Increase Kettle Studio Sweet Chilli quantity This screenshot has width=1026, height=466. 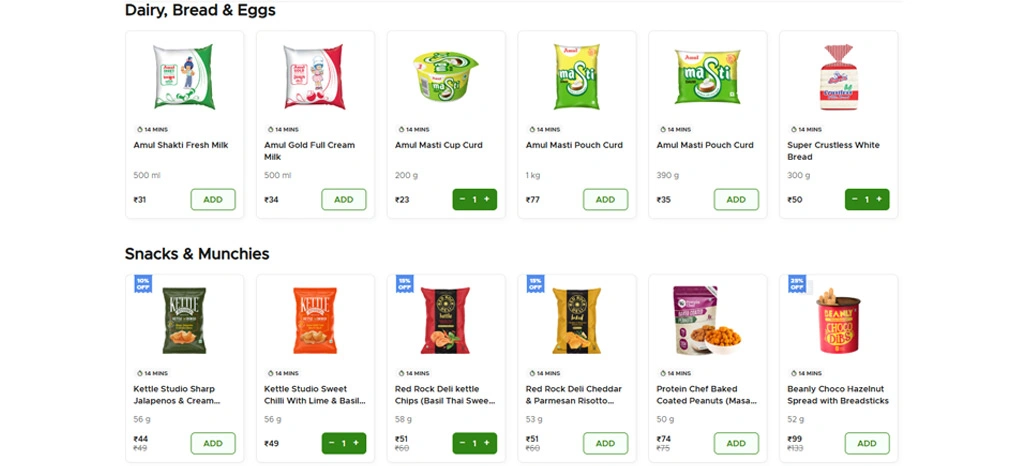pos(356,443)
